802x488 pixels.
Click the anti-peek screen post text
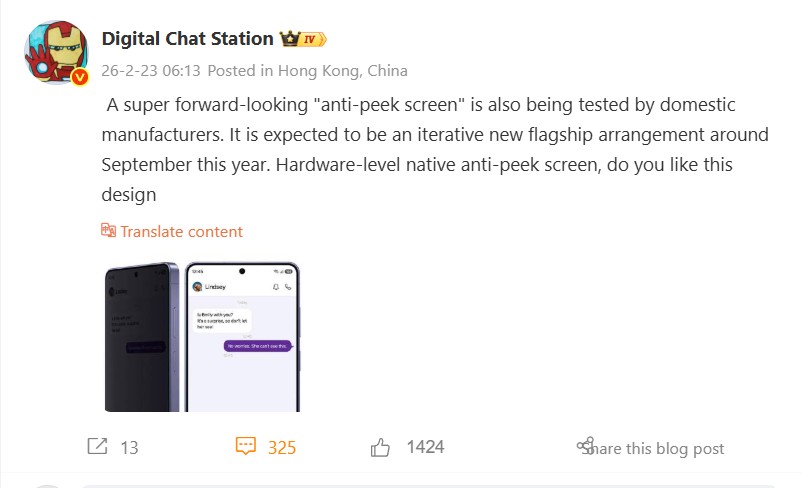(x=435, y=149)
